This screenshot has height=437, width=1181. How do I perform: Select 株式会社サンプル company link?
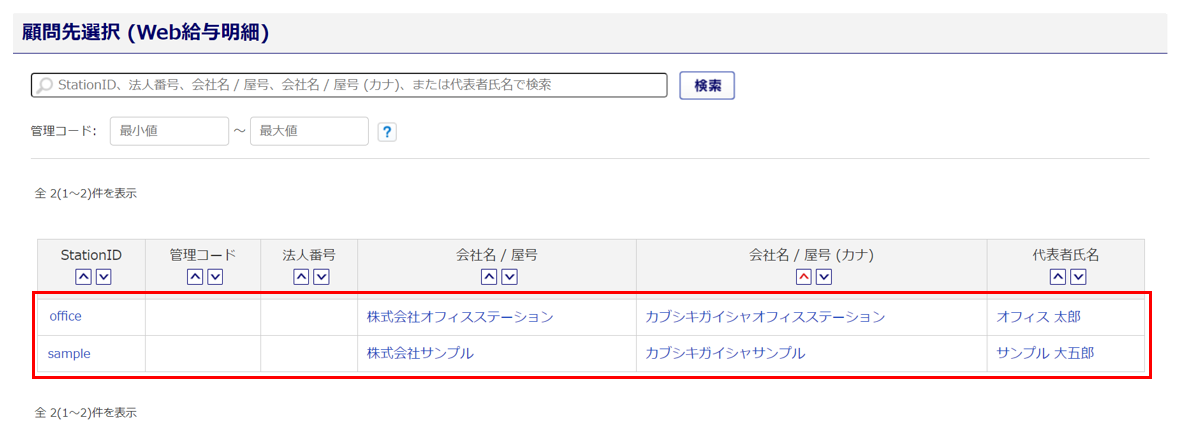coord(420,353)
